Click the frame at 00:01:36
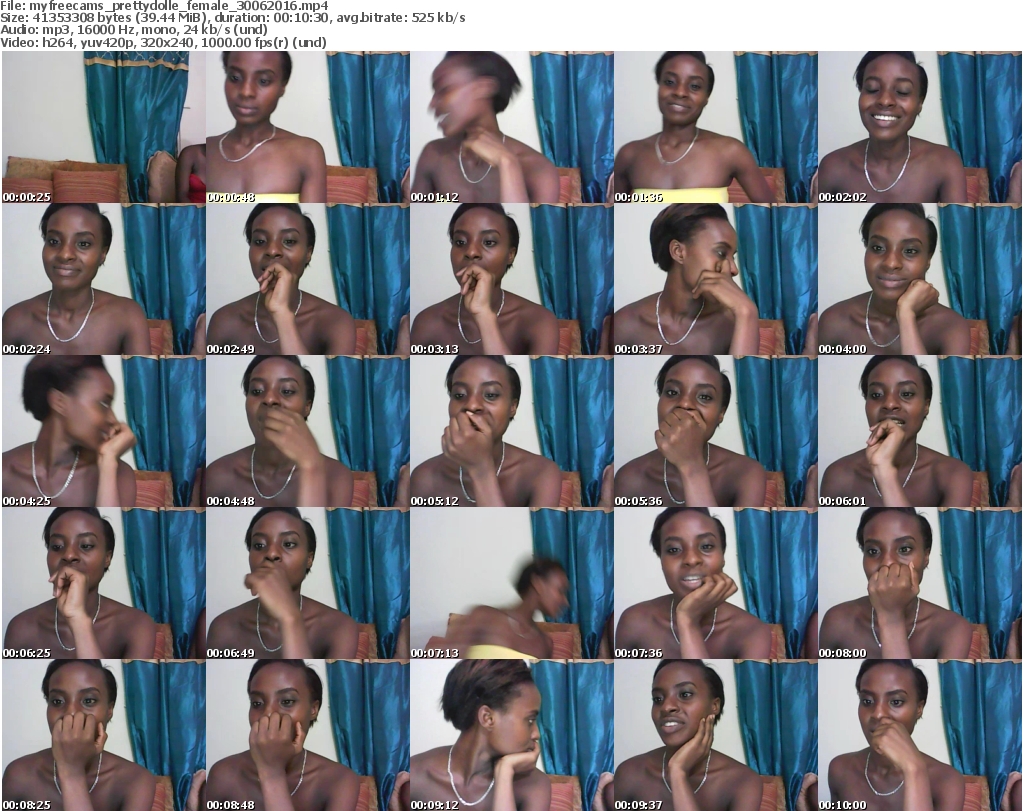Viewport: 1024px width, 811px height. (715, 128)
